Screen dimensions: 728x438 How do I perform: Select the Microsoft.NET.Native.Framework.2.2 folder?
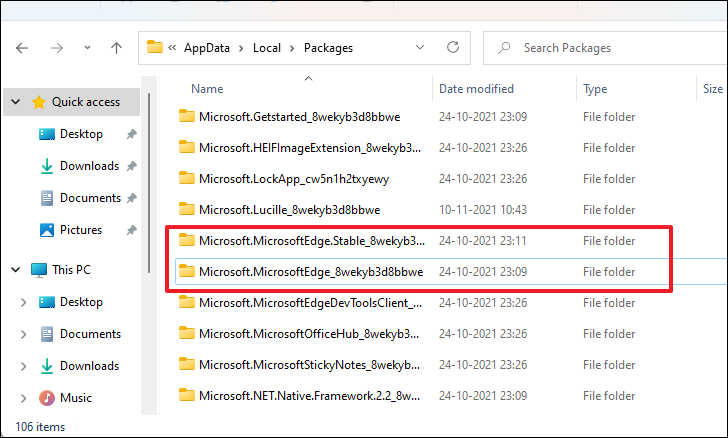point(309,396)
